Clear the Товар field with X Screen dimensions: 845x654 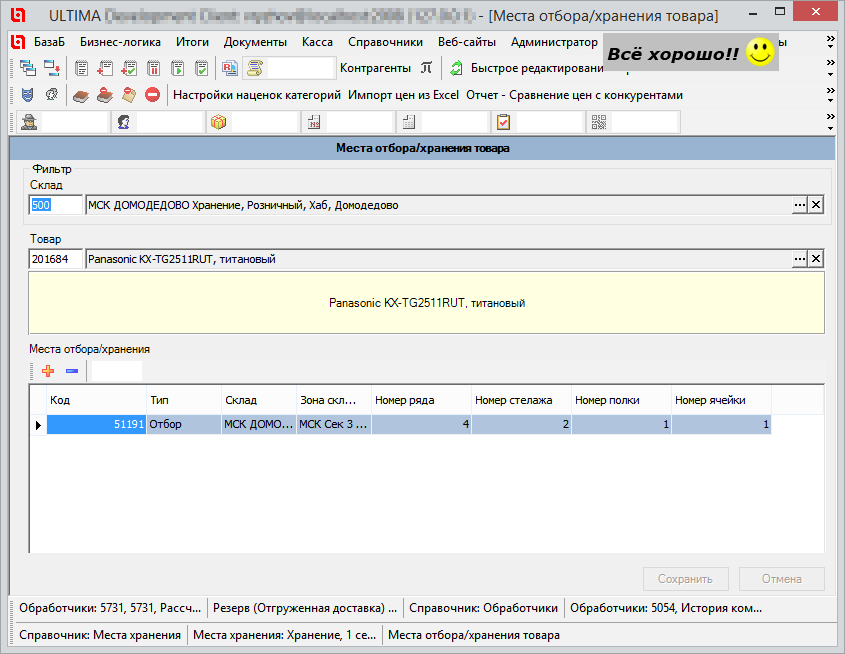click(x=816, y=259)
